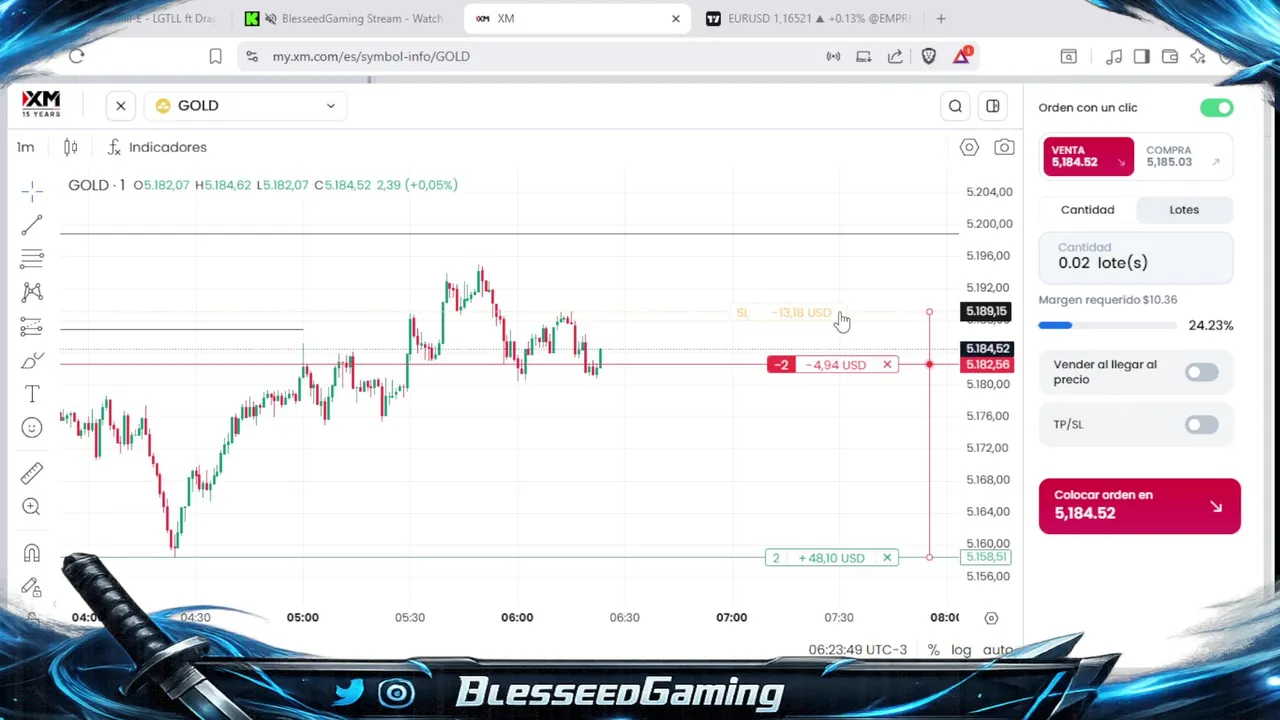Enable Vender al llegar al precio
The image size is (1280, 720).
(x=1201, y=372)
